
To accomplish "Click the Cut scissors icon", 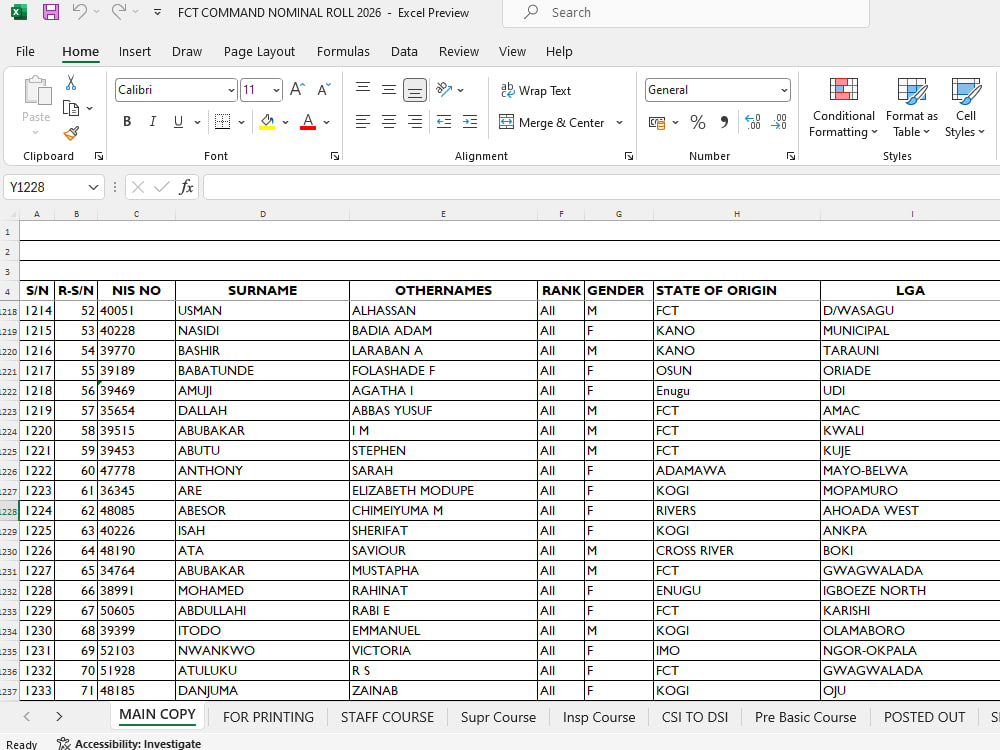I will tap(71, 83).
